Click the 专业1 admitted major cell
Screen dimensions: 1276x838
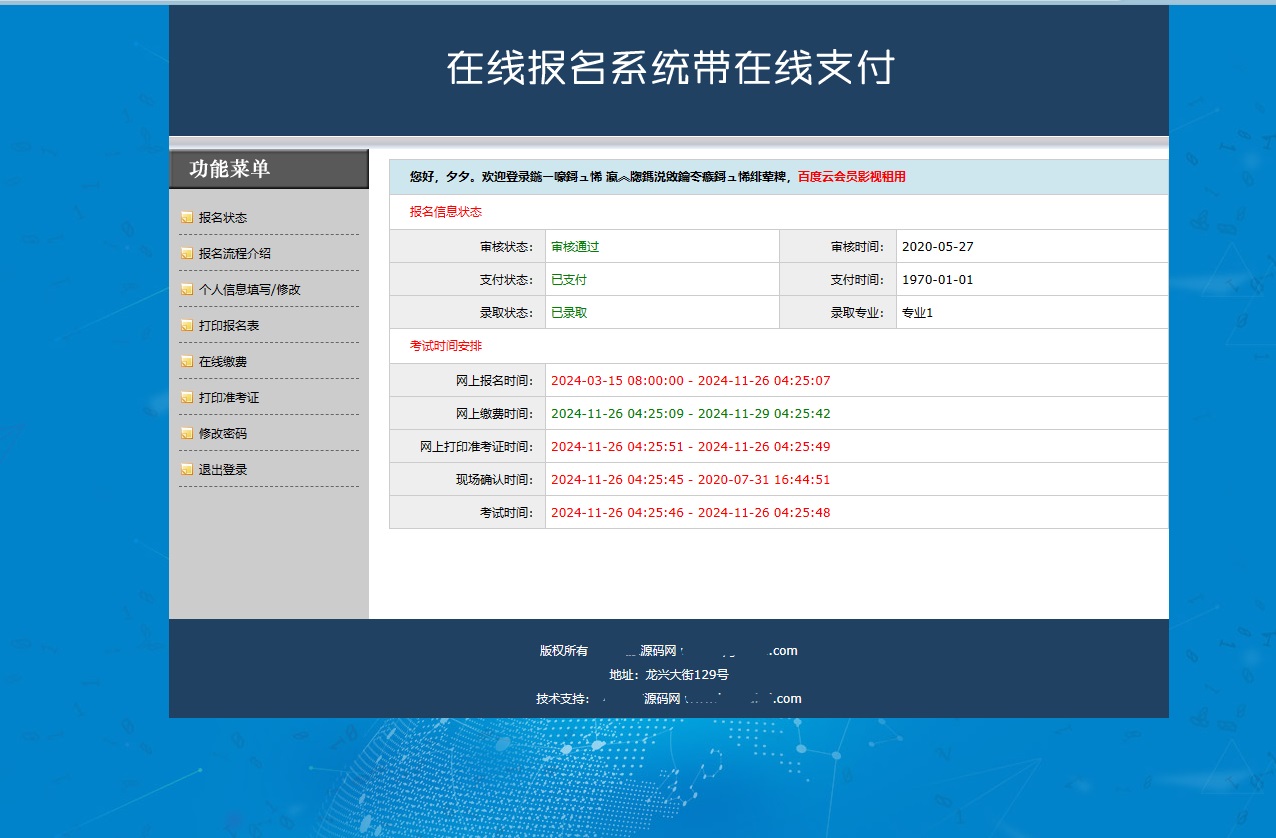pyautogui.click(x=917, y=313)
